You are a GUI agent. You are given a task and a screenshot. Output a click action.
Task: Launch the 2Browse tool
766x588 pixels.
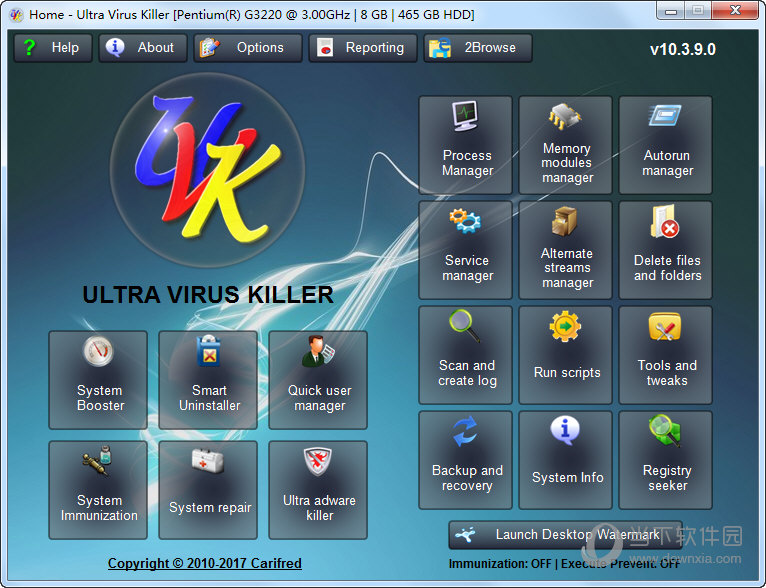478,48
